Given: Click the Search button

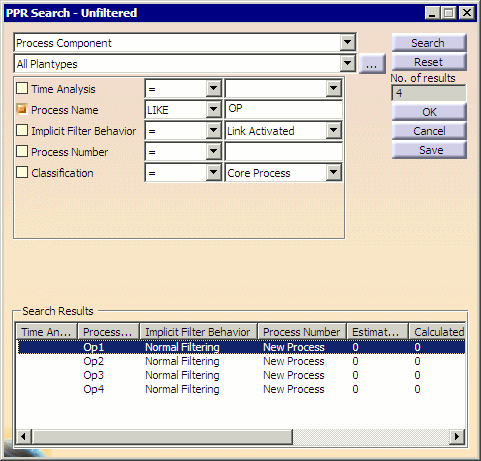Looking at the screenshot, I should (429, 43).
